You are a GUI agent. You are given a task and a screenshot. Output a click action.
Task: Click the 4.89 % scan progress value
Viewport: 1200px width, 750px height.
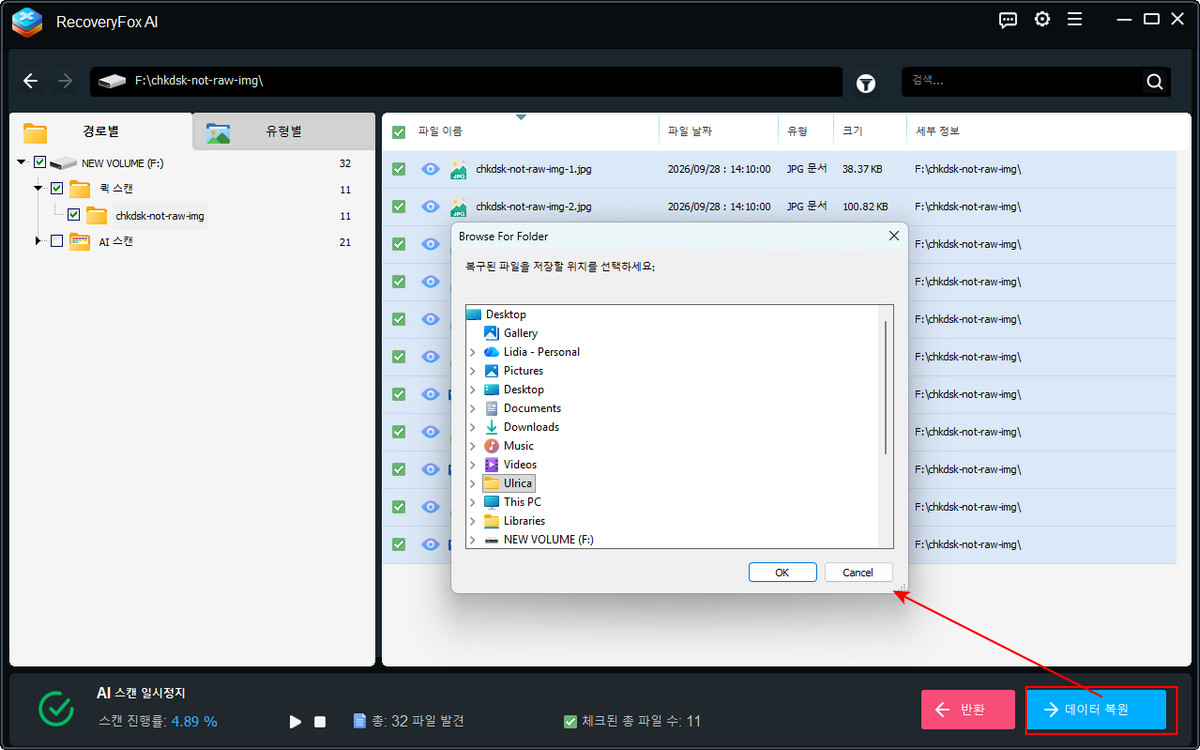point(194,721)
